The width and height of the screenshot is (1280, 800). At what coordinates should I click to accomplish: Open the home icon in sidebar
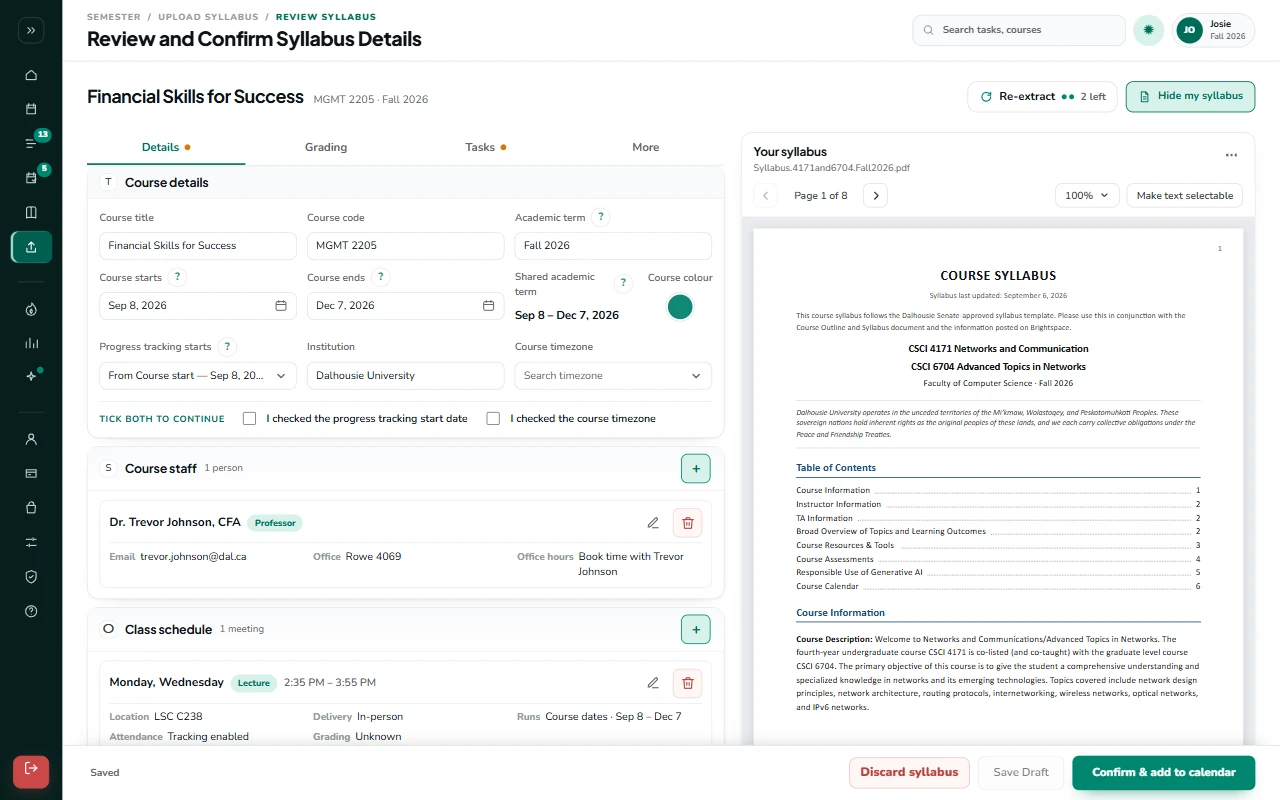[31, 75]
